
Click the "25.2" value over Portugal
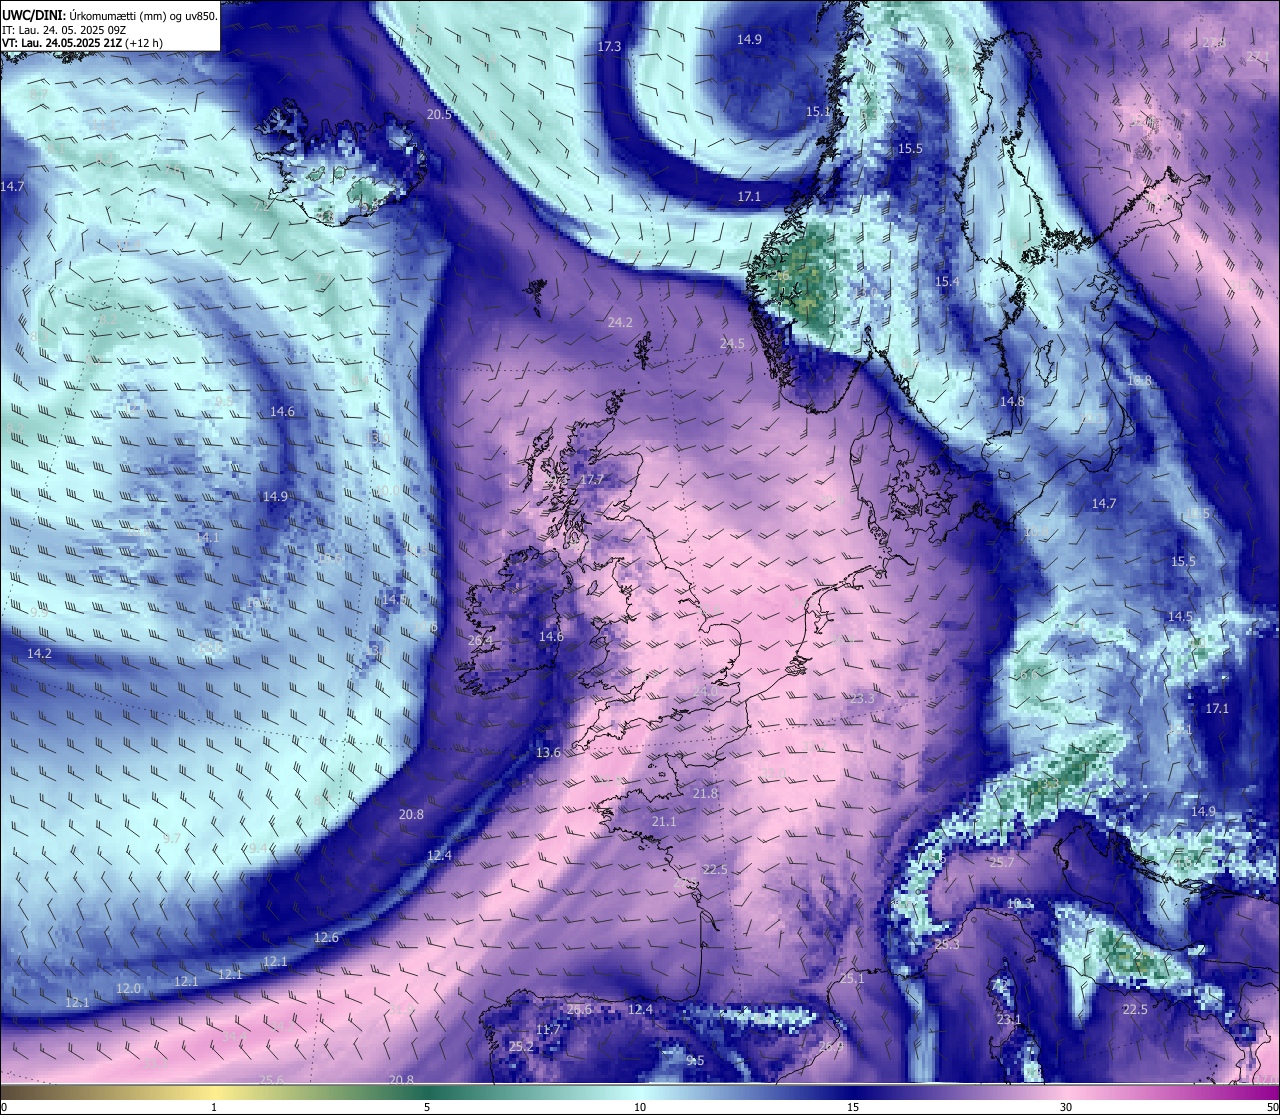tap(521, 1047)
